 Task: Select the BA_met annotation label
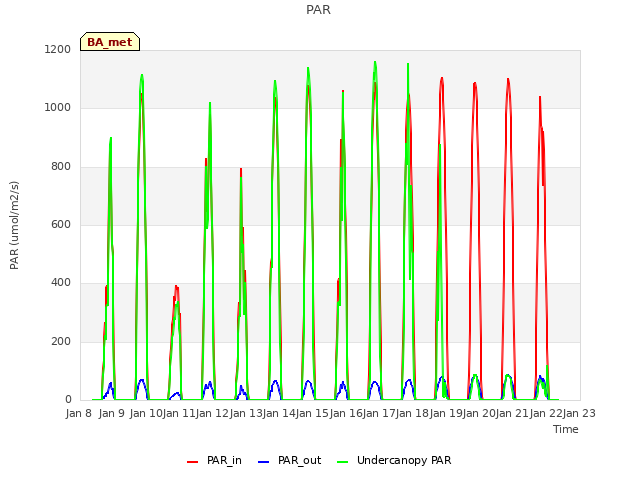point(110,42)
